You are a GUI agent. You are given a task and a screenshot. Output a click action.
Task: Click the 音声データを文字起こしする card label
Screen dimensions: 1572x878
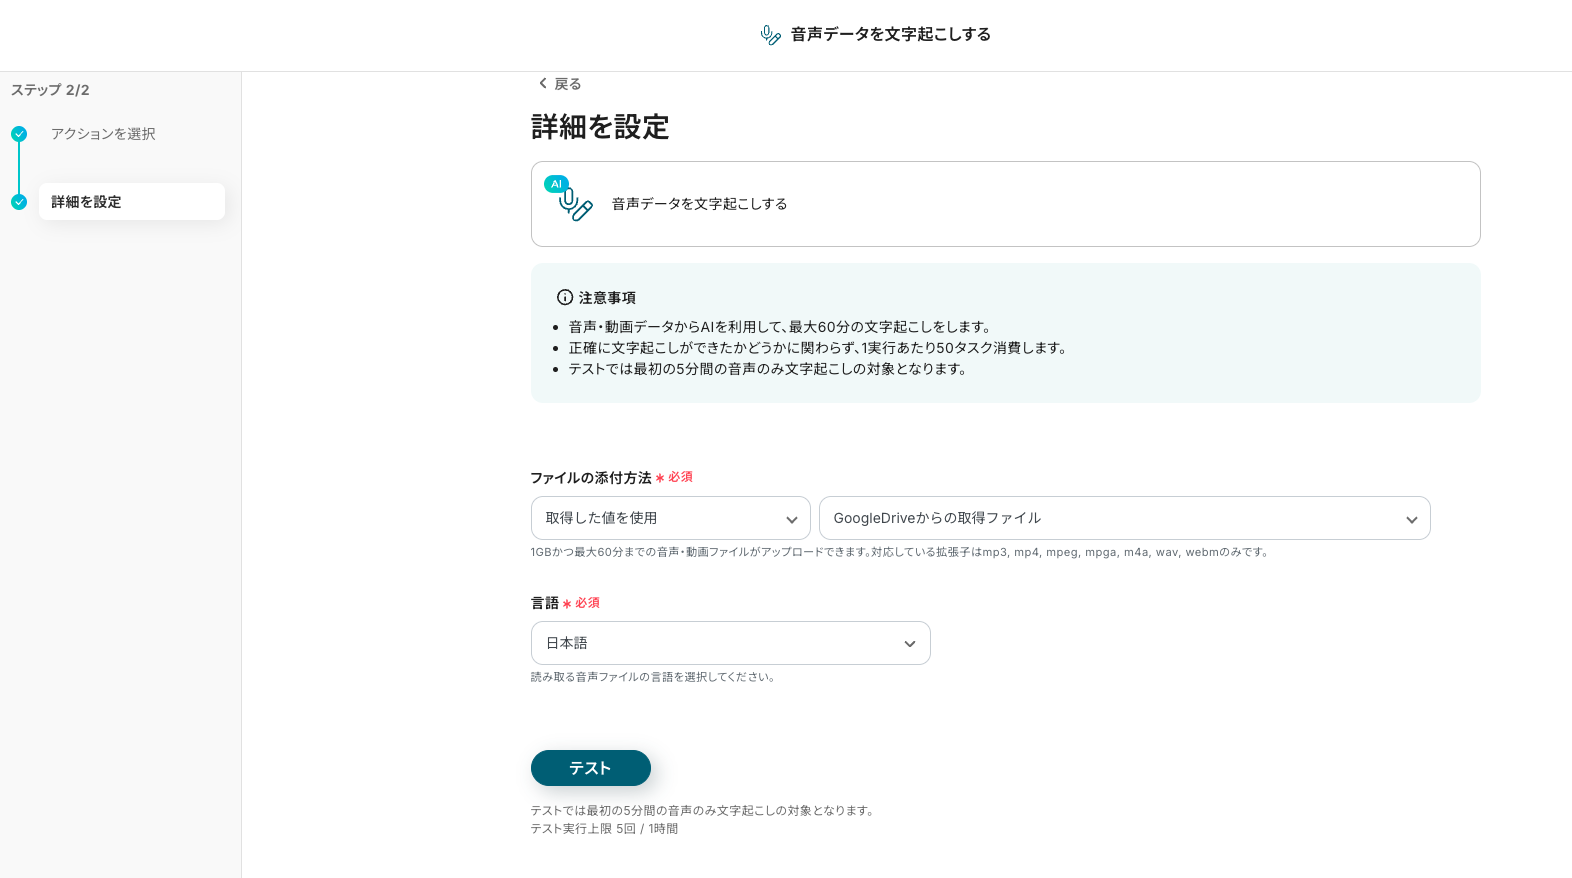coord(699,204)
